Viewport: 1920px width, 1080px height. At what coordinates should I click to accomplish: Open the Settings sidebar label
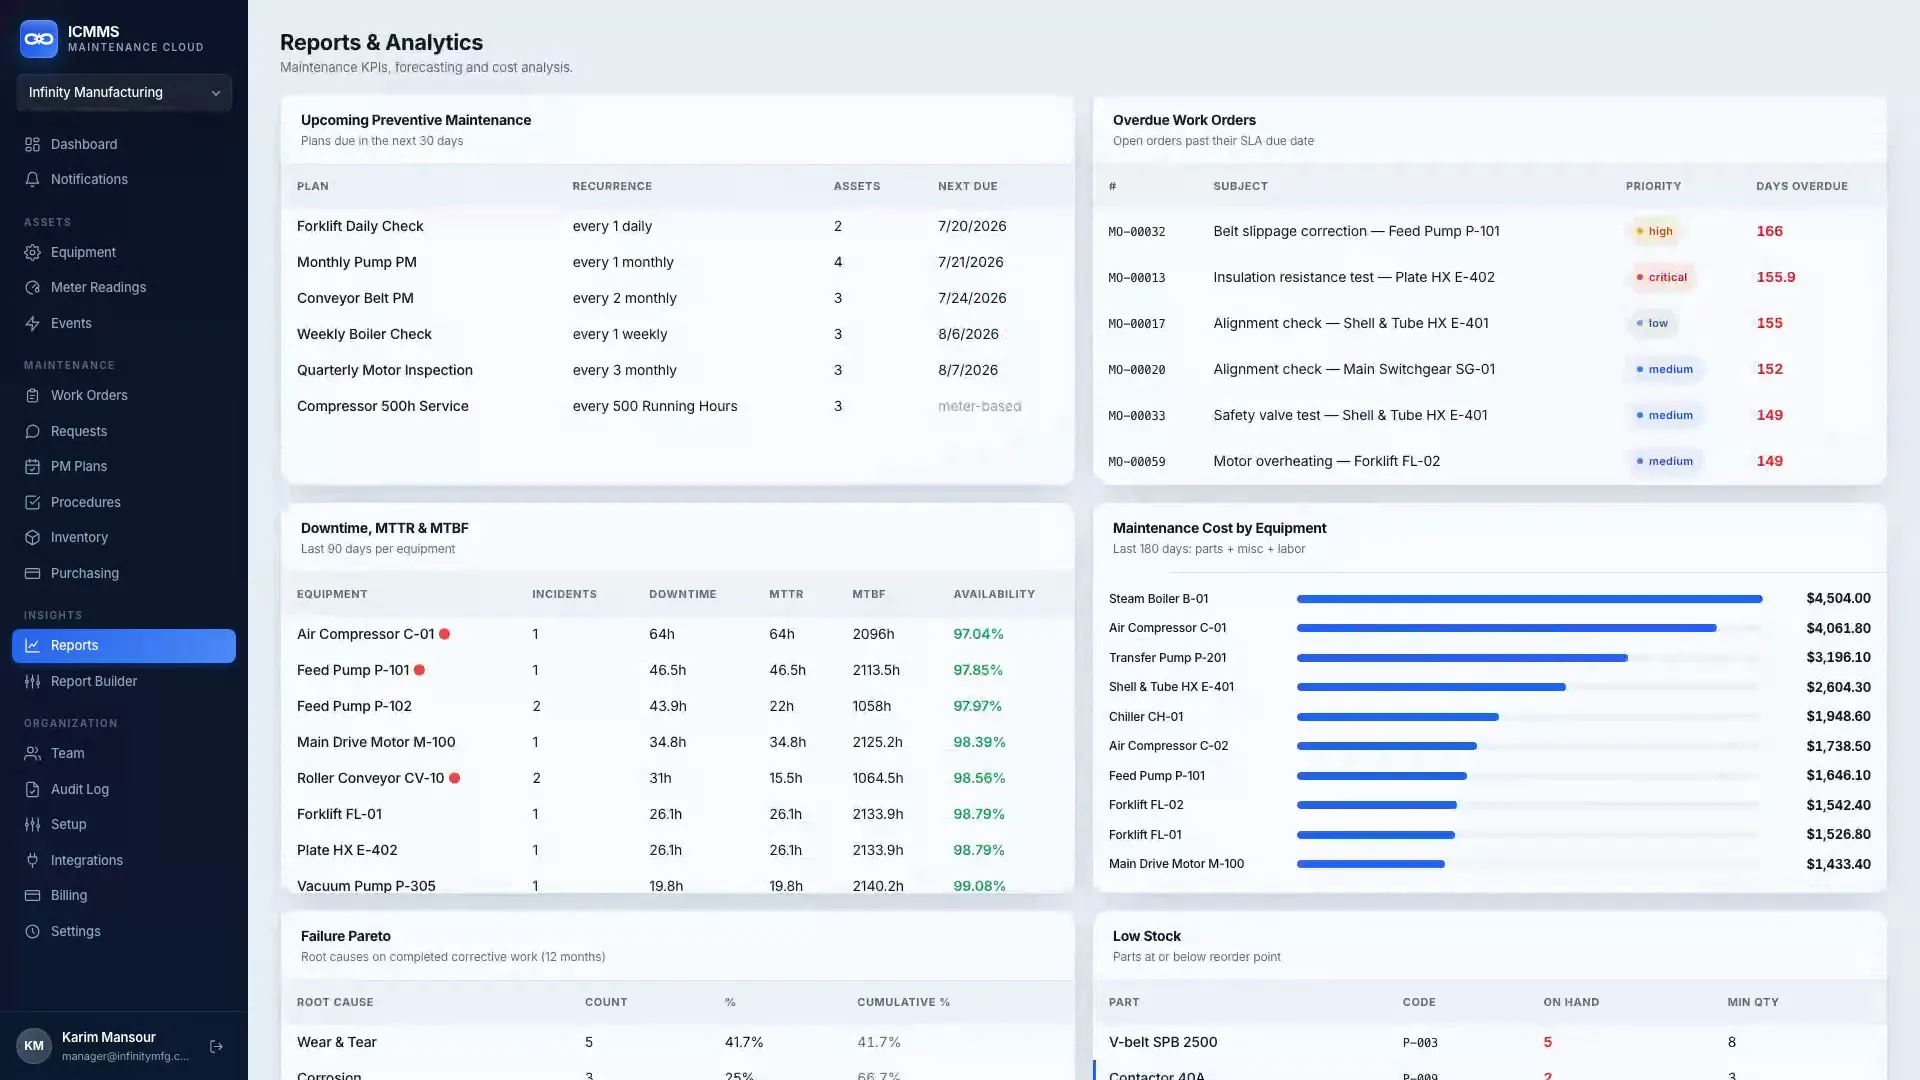[76, 931]
